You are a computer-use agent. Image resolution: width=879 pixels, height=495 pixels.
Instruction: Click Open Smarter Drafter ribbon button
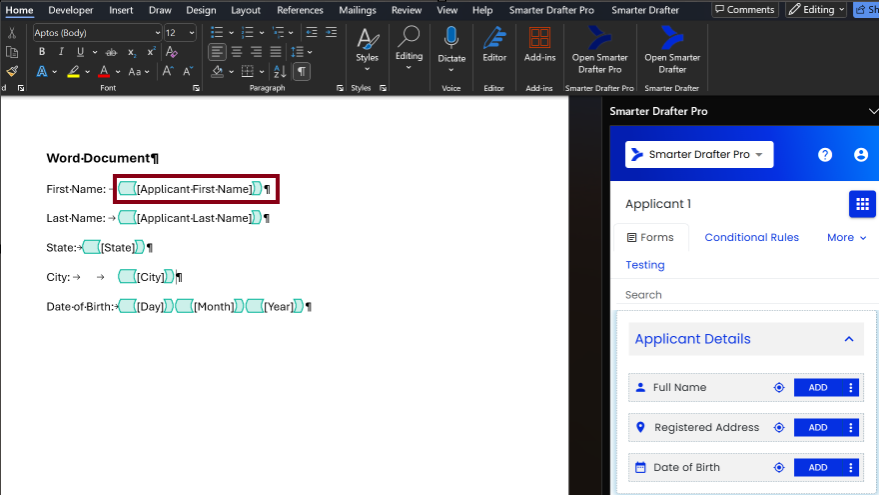pos(672,50)
